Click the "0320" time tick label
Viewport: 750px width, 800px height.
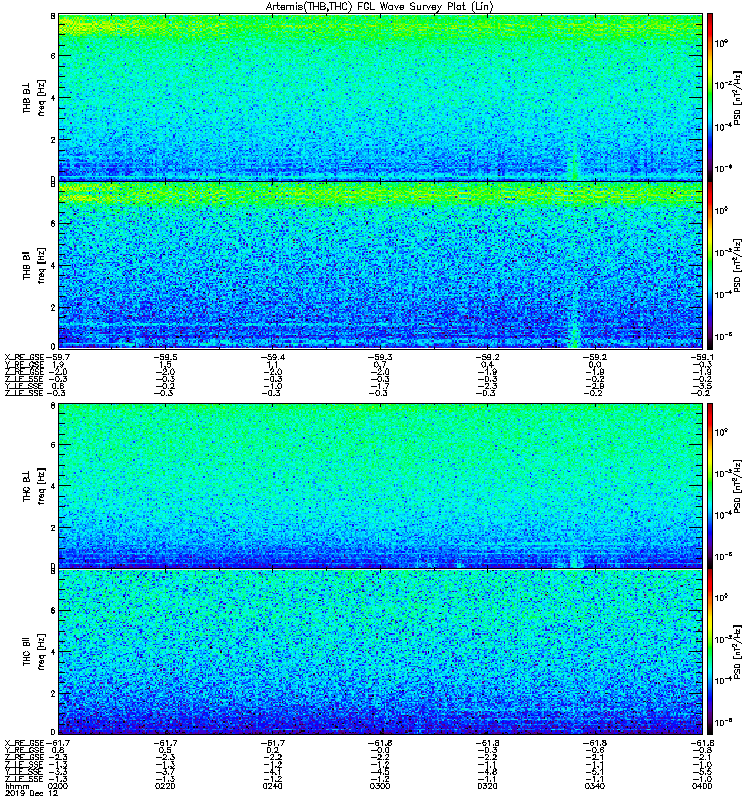[488, 786]
